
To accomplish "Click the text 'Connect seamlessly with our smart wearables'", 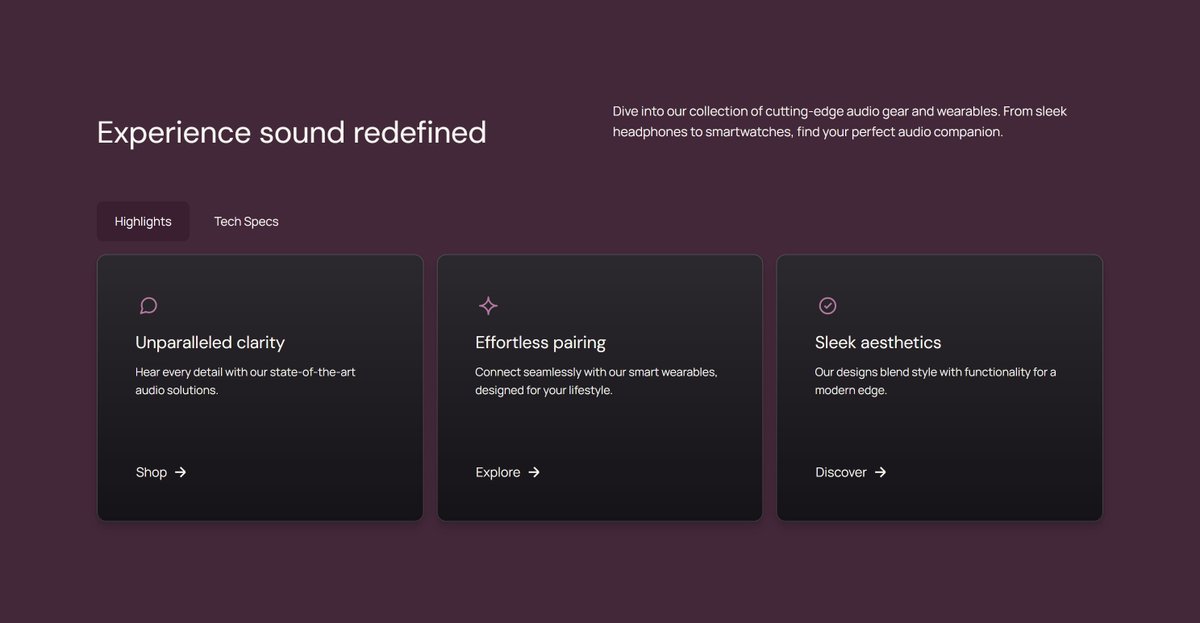I will (596, 372).
